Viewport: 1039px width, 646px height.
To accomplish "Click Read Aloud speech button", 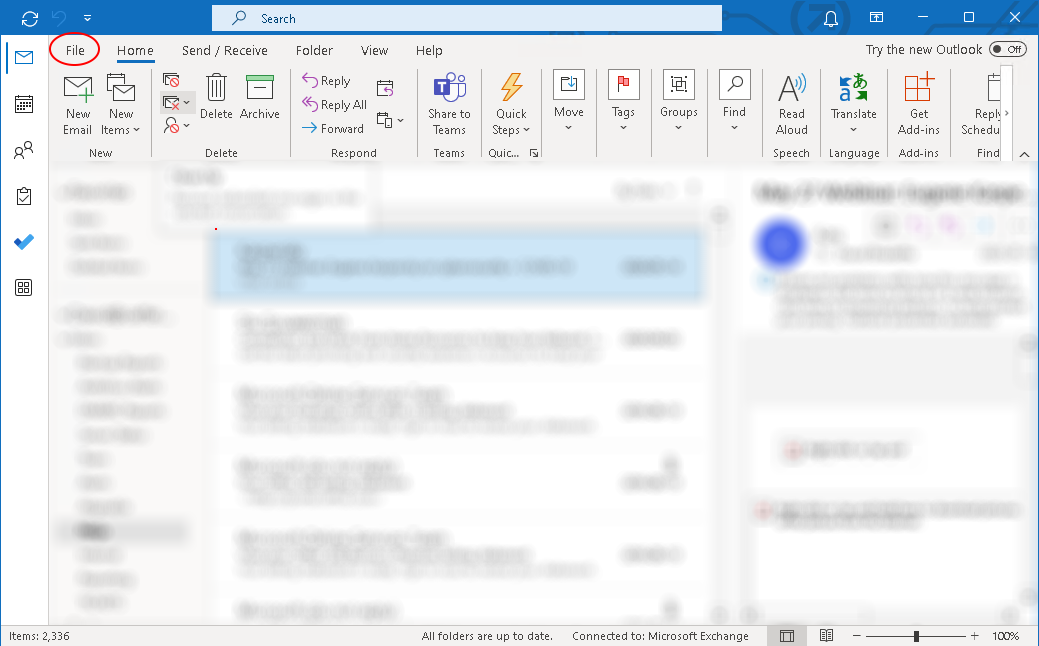I will pos(791,105).
